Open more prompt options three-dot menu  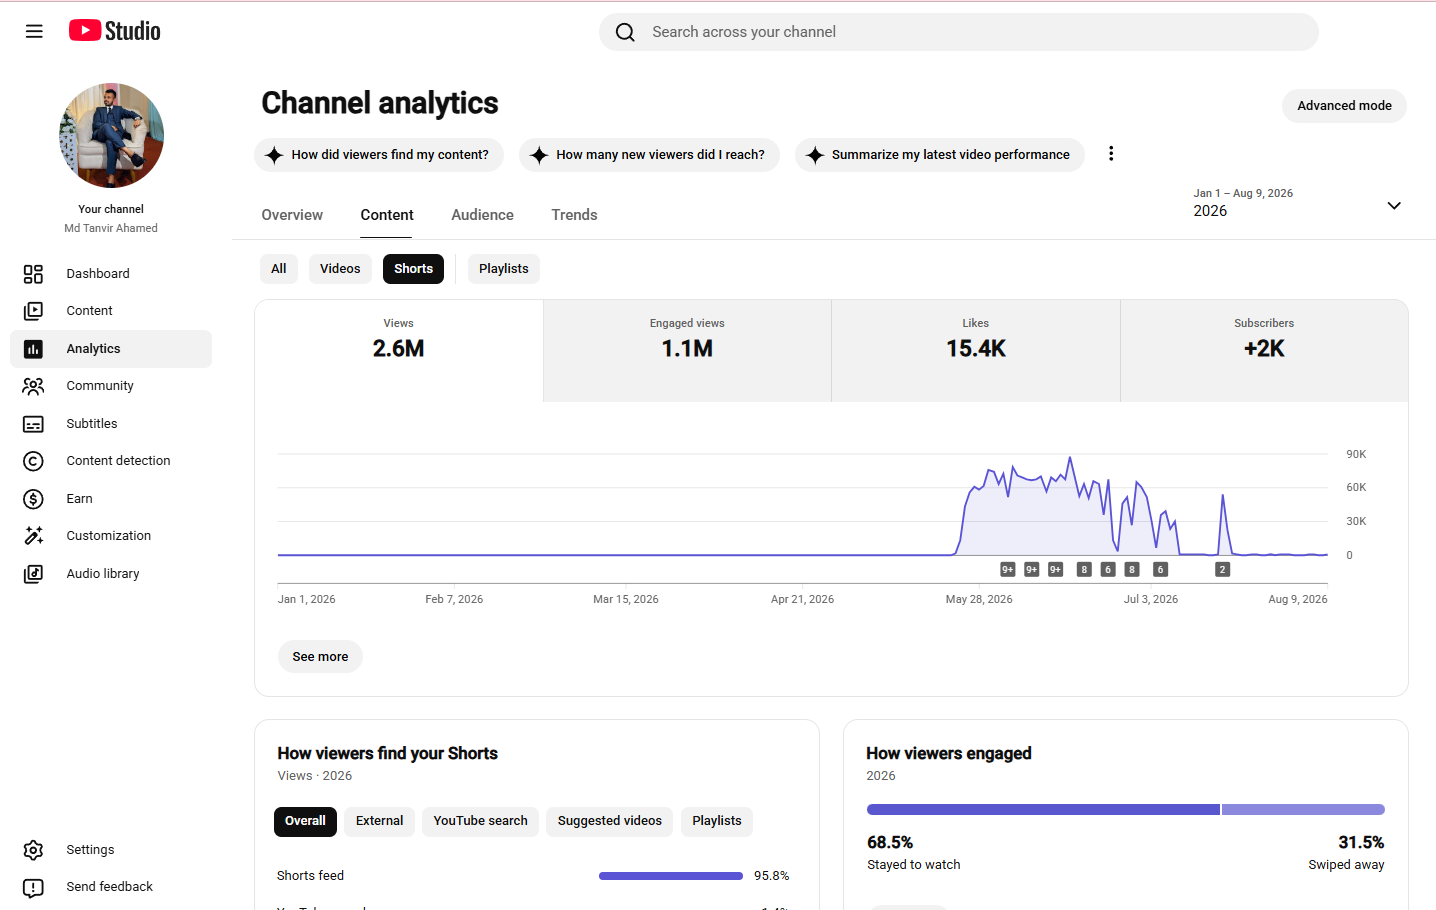[1111, 154]
